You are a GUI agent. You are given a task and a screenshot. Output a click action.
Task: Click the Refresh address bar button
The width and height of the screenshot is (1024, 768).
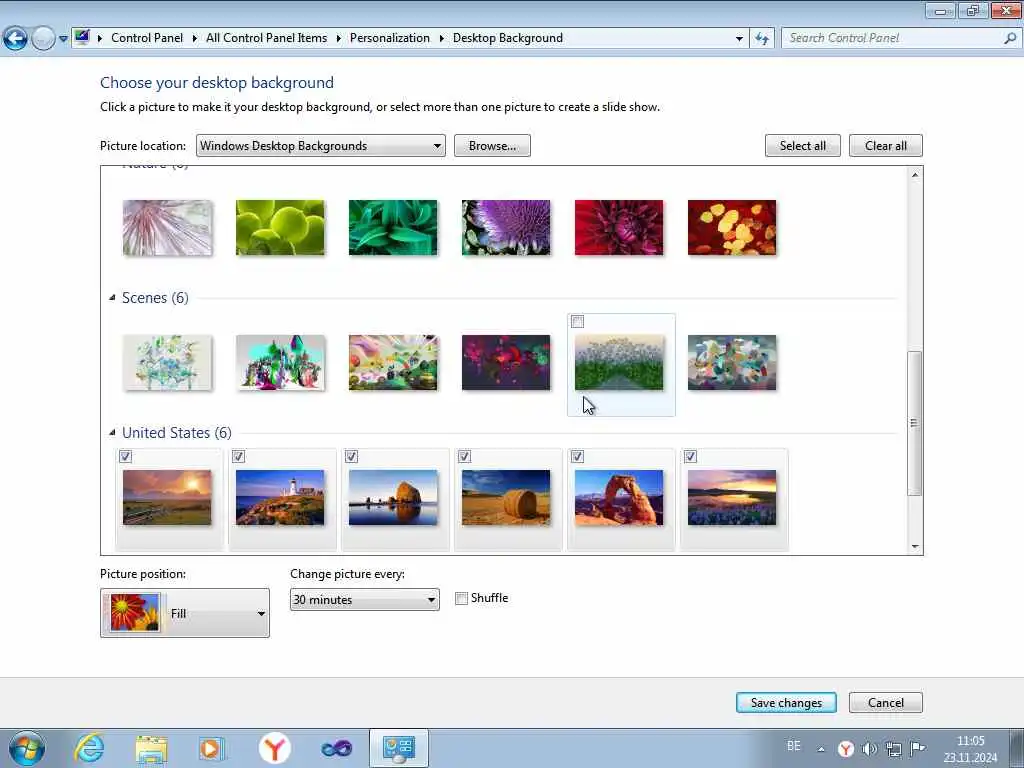click(761, 39)
